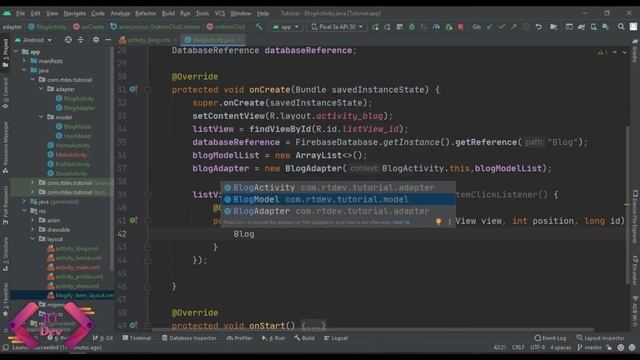The height and width of the screenshot is (360, 640).
Task: Collapse the model package
Action: click(41, 117)
